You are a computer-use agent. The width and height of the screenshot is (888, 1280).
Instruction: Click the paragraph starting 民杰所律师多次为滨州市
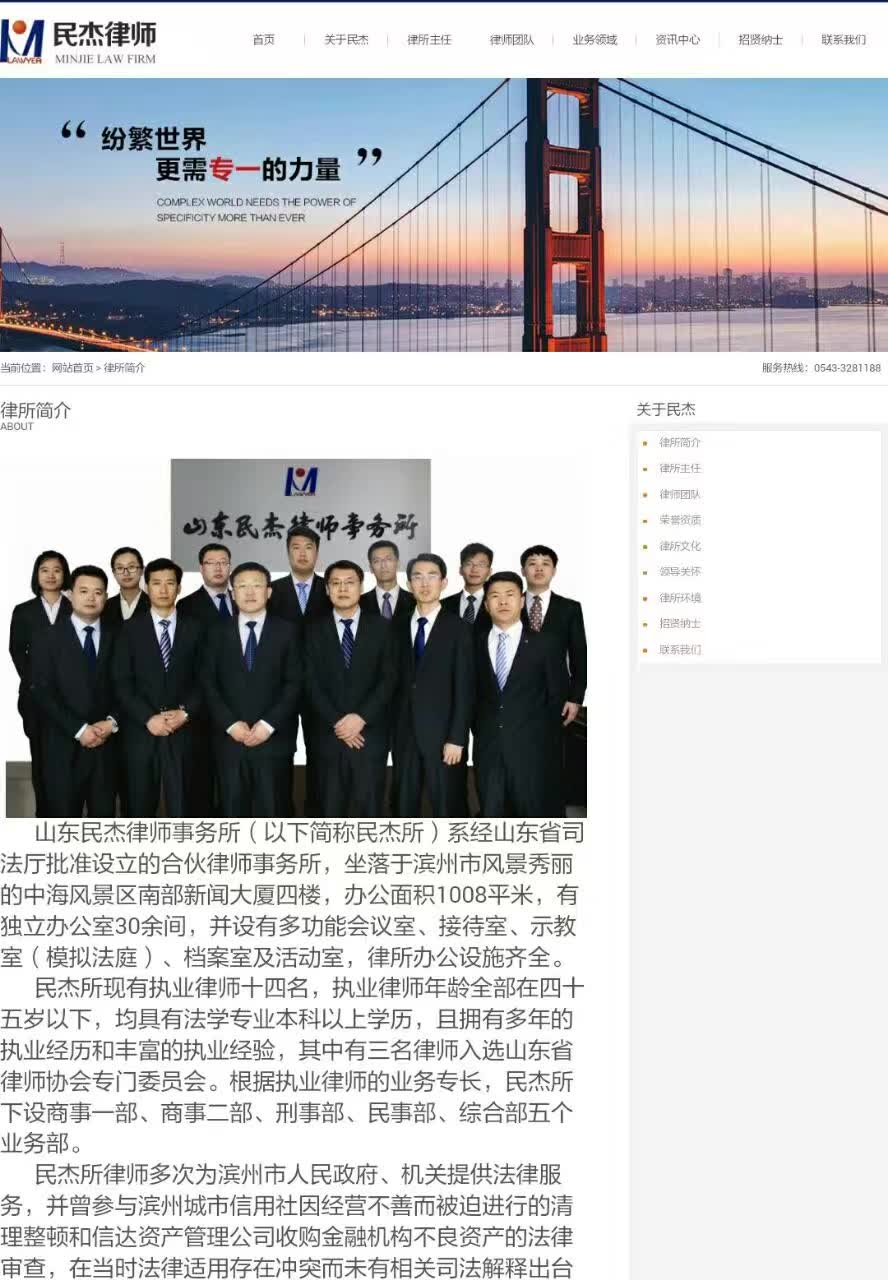(x=287, y=1220)
